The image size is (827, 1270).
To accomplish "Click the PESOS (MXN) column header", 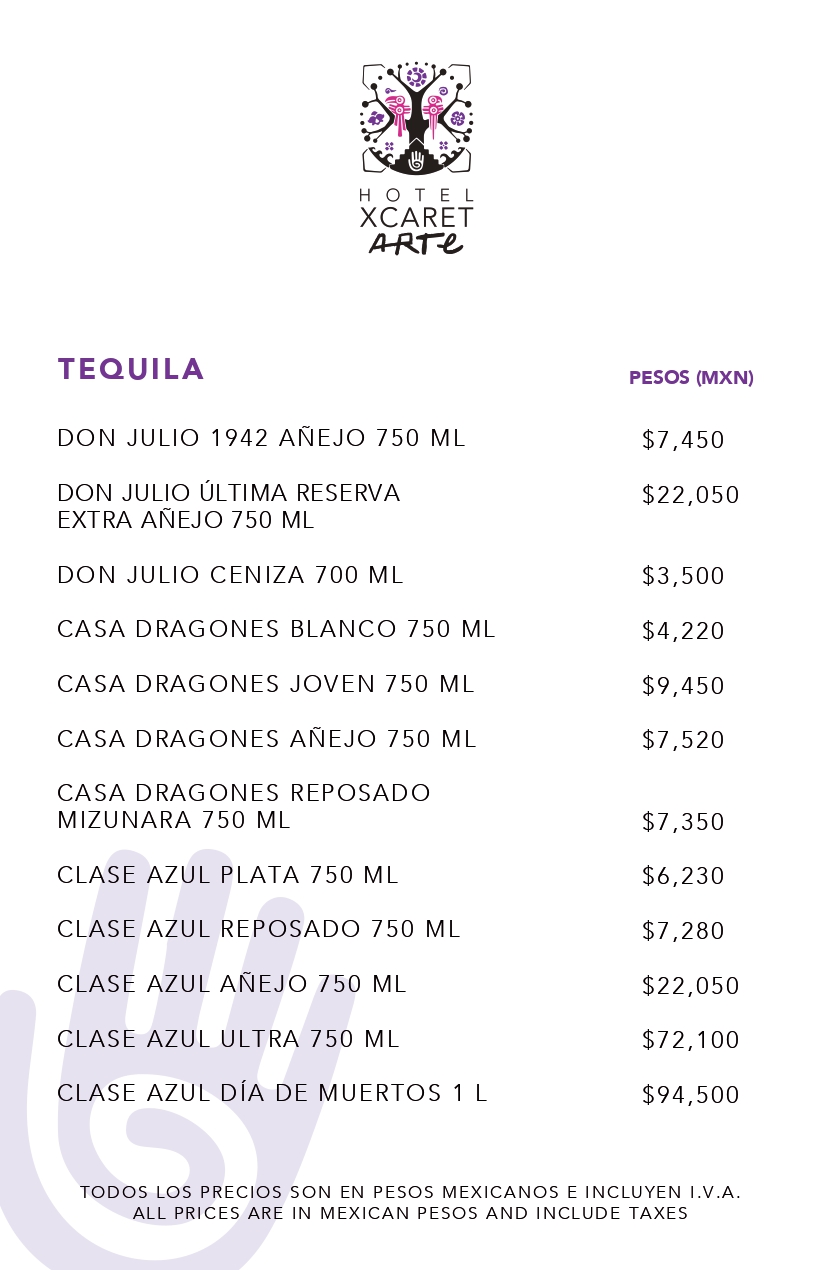I will pos(691,378).
